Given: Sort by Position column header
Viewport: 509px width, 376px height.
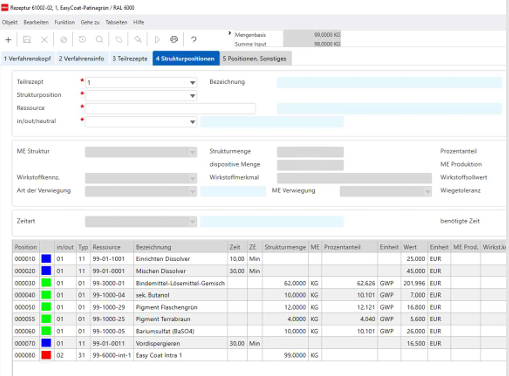Looking at the screenshot, I should [x=26, y=247].
